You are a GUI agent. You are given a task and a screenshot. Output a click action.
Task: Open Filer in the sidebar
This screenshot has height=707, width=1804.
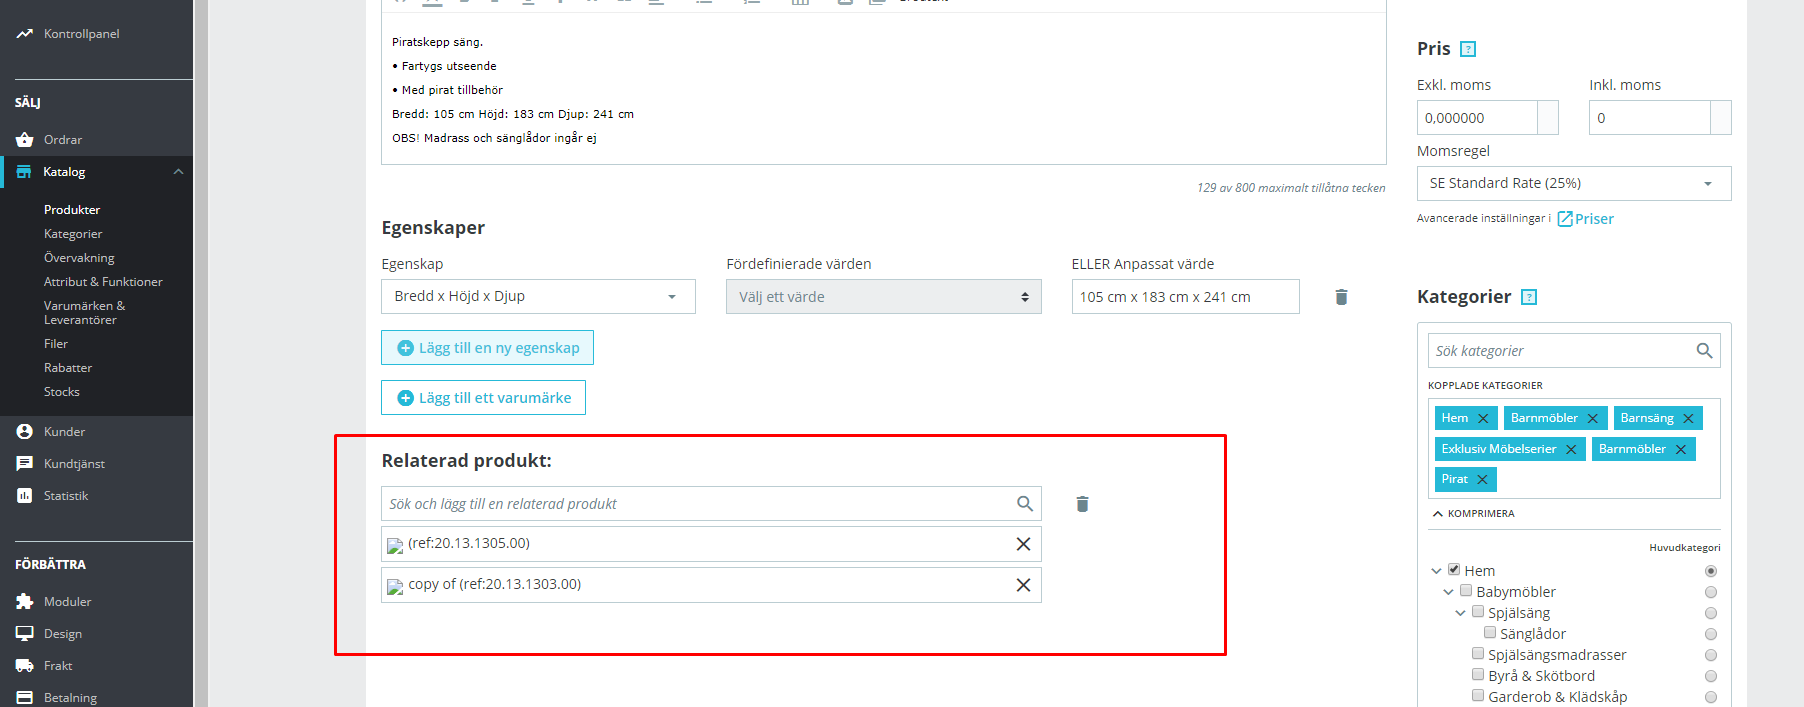(56, 344)
